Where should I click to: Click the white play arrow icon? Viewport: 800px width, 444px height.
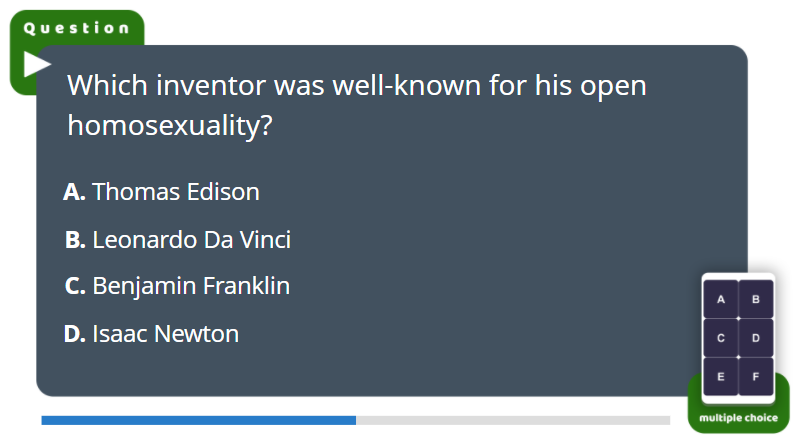[x=37, y=65]
